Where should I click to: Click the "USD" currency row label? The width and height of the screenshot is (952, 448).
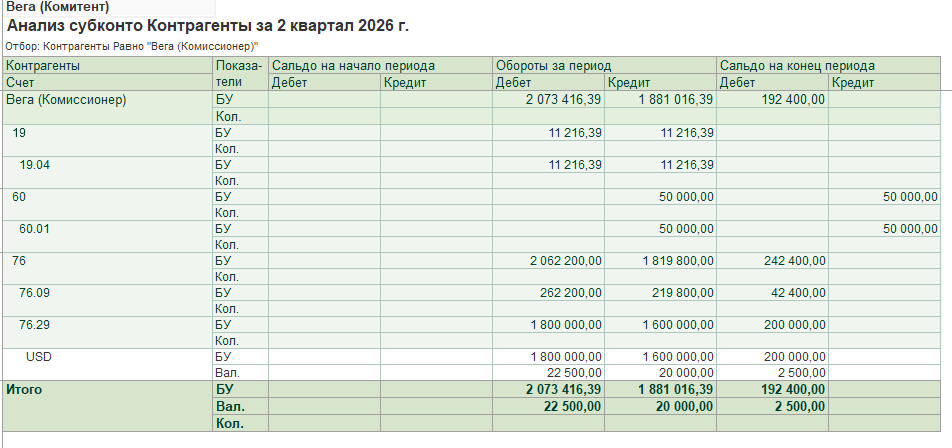coord(39,357)
